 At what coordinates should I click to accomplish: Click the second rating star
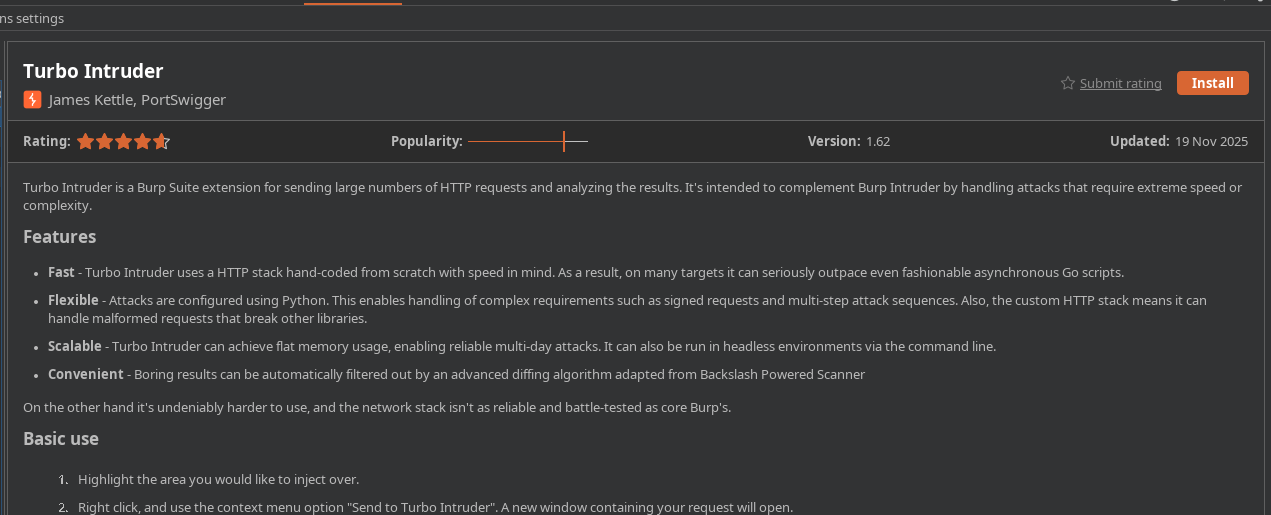(x=104, y=142)
